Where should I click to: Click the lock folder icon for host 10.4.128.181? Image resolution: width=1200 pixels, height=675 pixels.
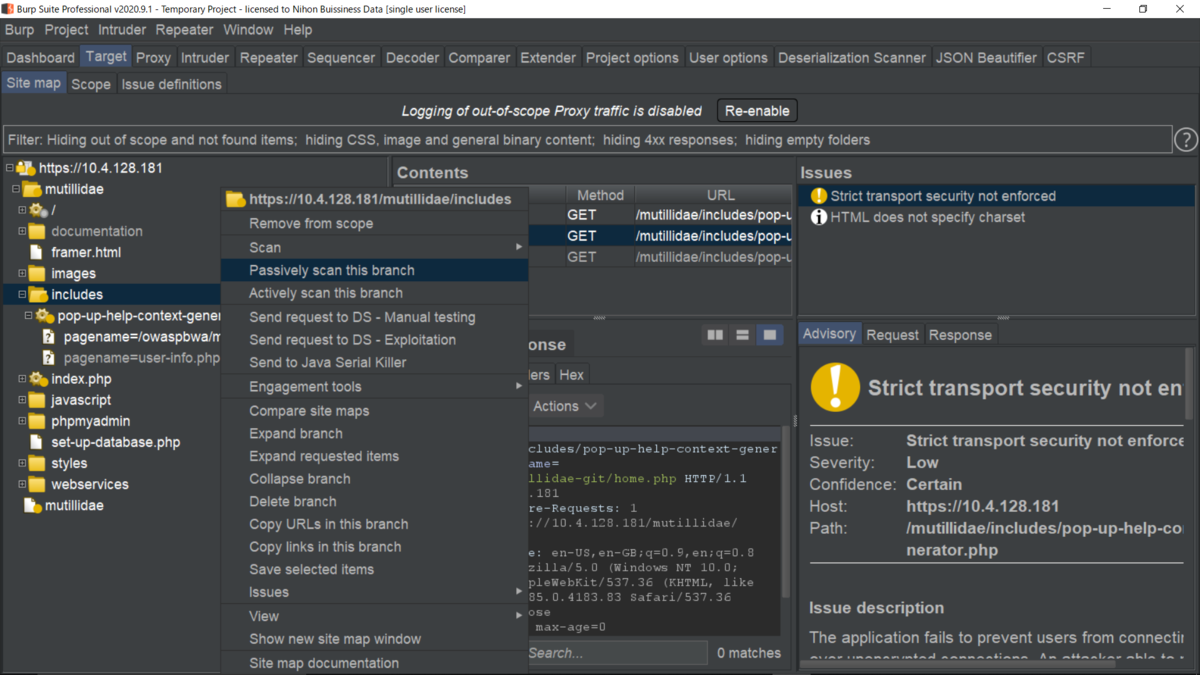[x=26, y=168]
